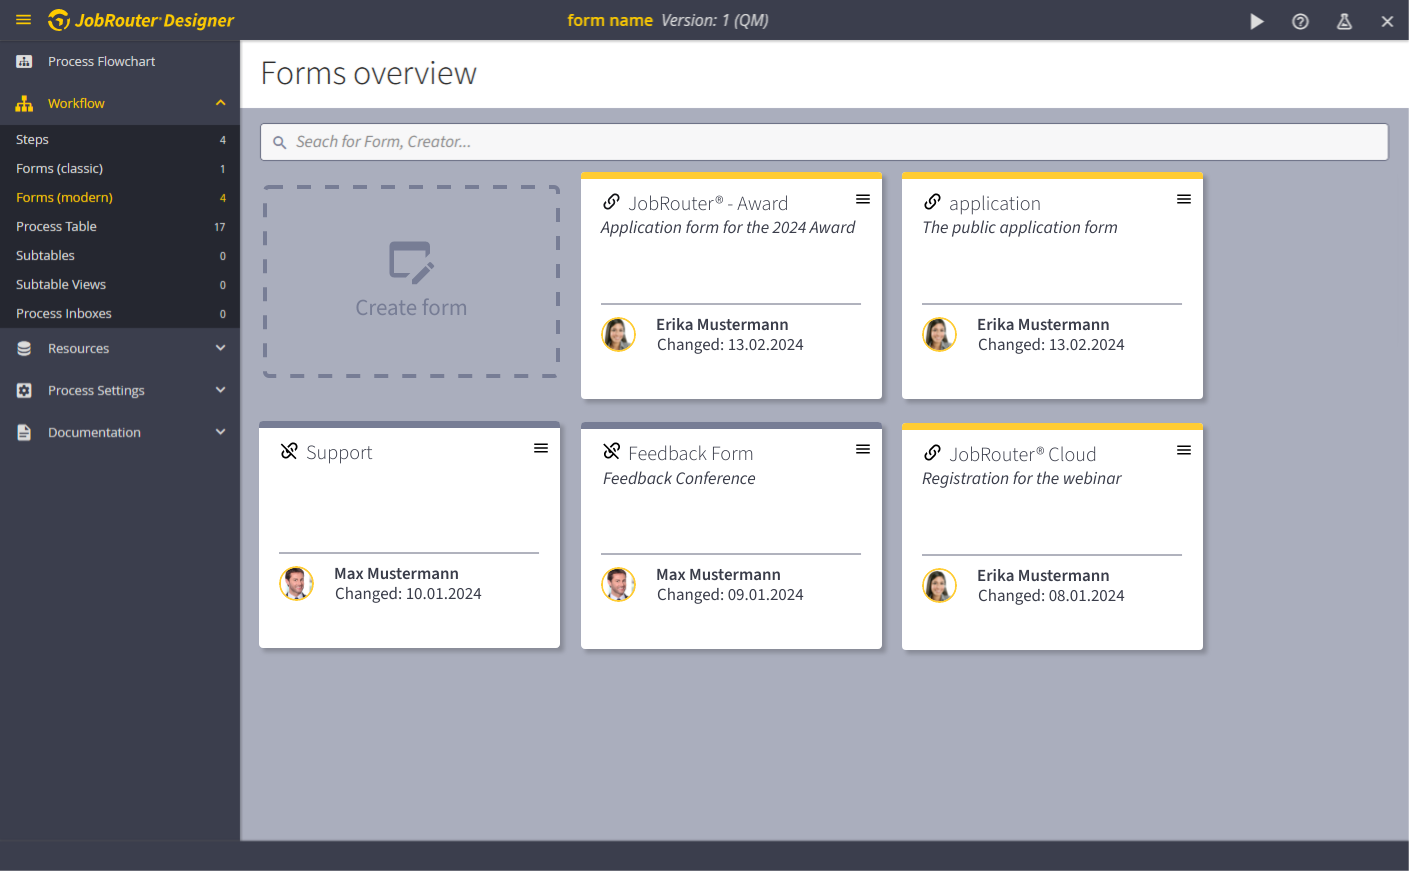Expand the Process Settings chevron
Viewport: 1409px width, 871px height.
[221, 390]
